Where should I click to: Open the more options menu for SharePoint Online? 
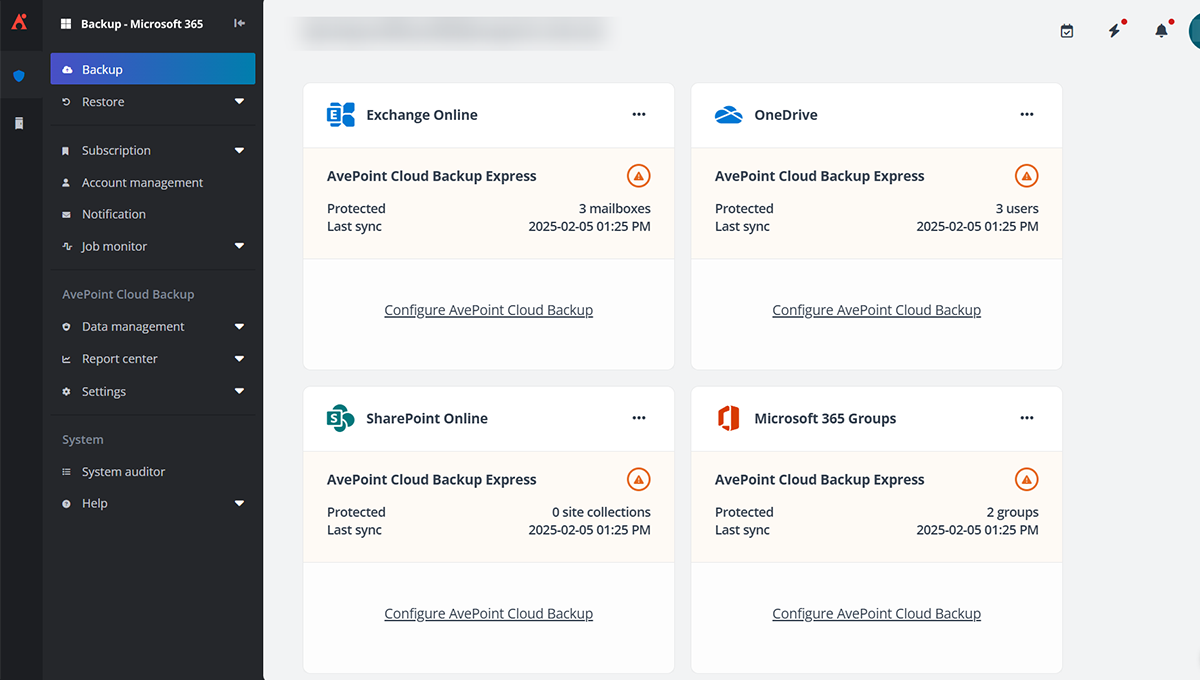click(639, 419)
